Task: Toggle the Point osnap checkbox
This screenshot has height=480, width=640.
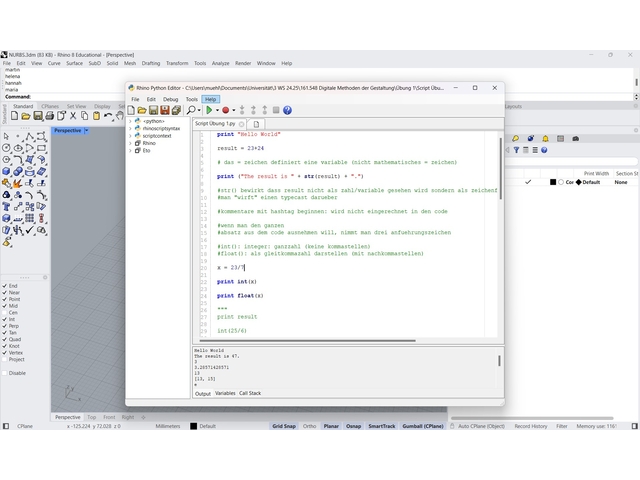Action: pos(5,299)
